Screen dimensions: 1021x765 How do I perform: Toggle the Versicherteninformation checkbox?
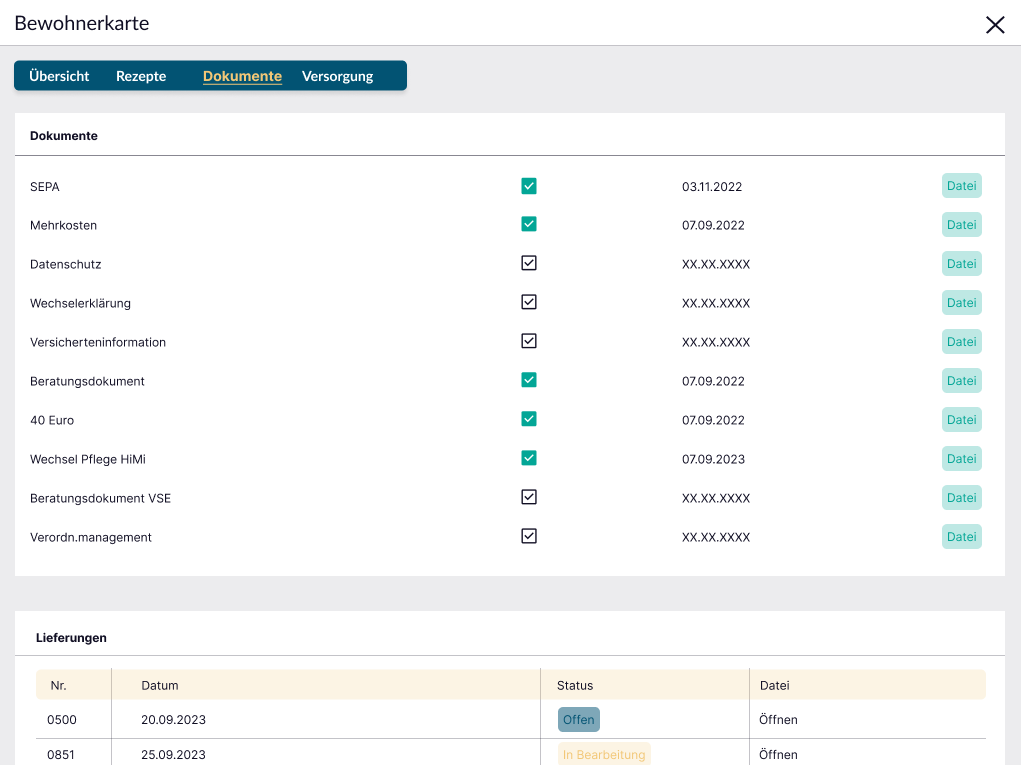tap(529, 341)
